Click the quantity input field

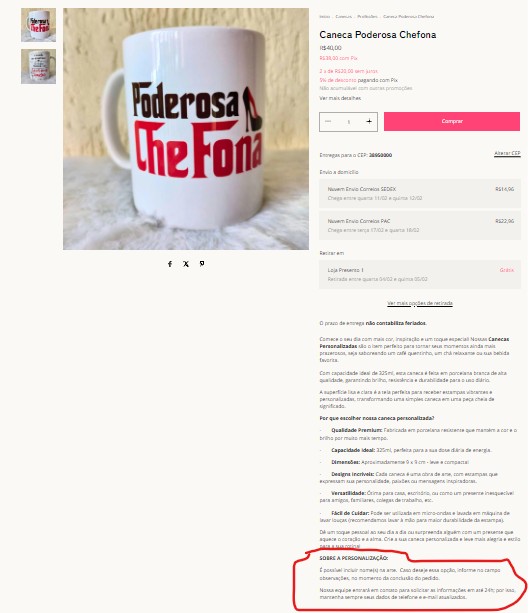coord(348,122)
